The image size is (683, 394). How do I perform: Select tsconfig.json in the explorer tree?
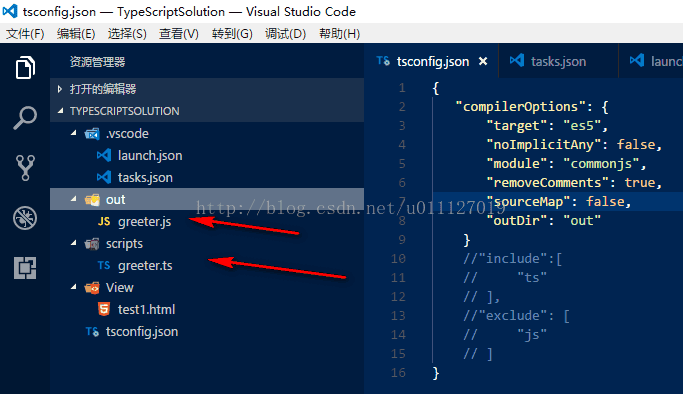[x=142, y=332]
